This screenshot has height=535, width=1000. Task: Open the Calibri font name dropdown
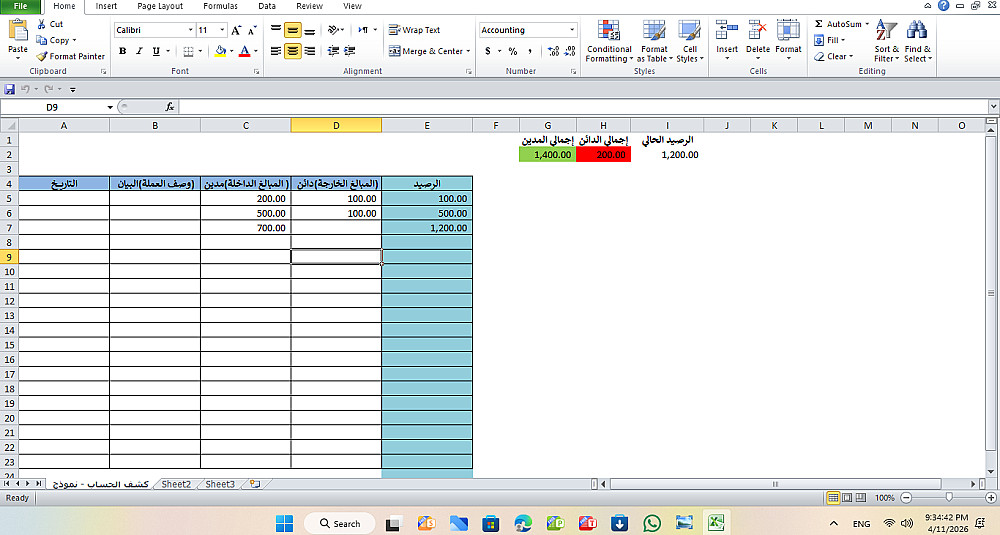190,30
